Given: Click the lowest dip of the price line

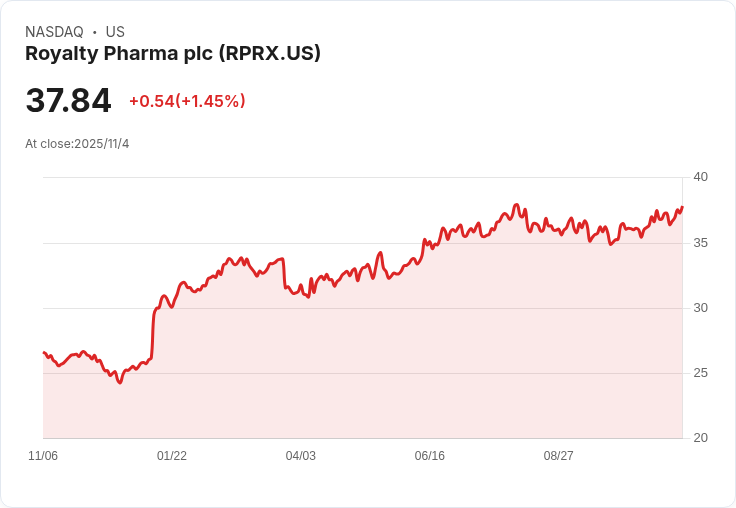Looking at the screenshot, I should (120, 382).
